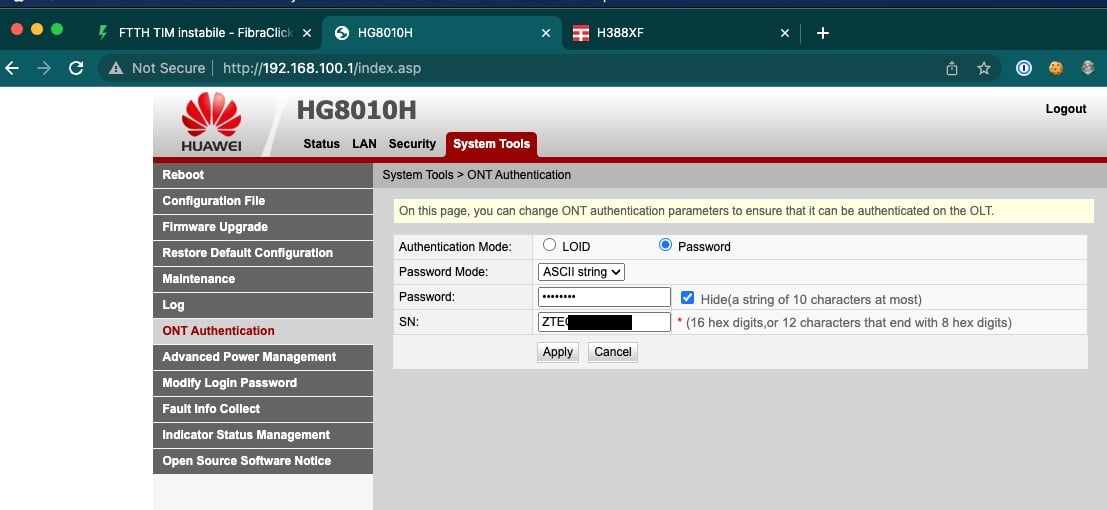
Task: Open the Security menu tab
Action: click(x=412, y=144)
